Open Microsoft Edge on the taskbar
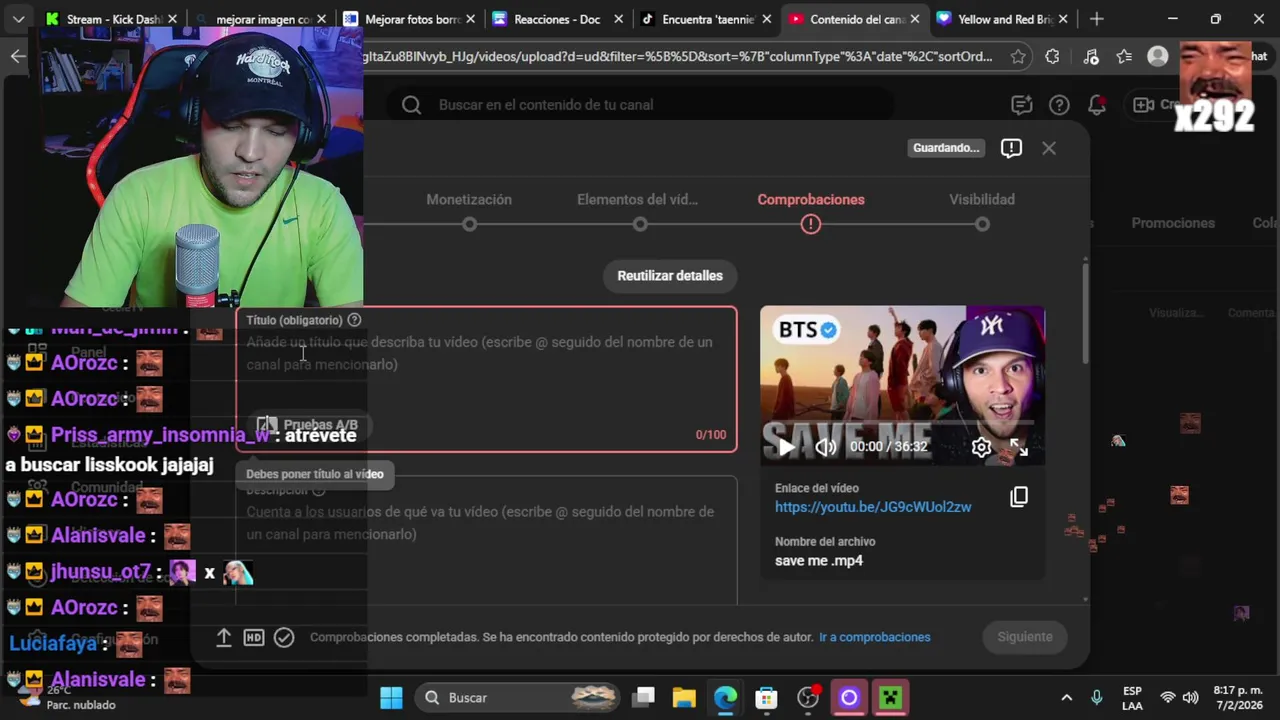Screen dimensions: 1280x720 (725, 697)
